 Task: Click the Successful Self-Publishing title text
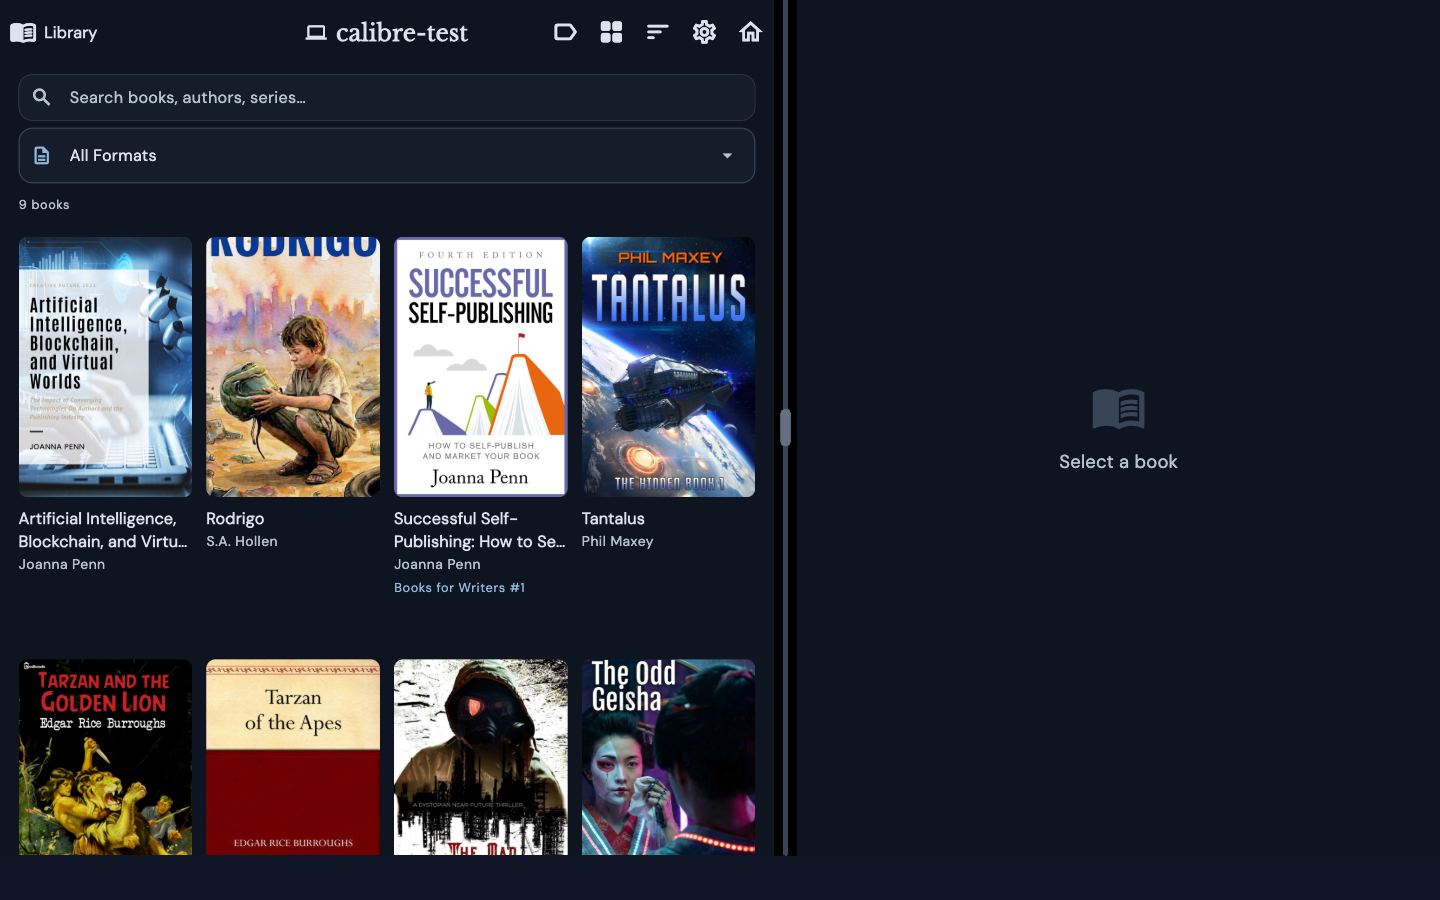click(x=480, y=530)
